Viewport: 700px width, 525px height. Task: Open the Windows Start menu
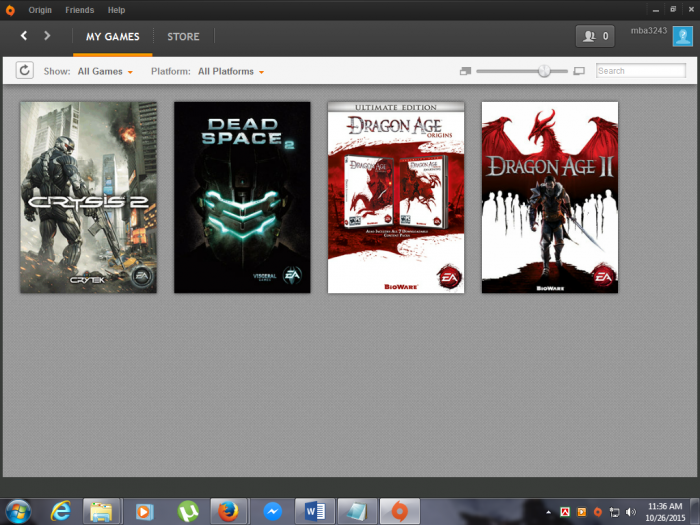pyautogui.click(x=18, y=512)
